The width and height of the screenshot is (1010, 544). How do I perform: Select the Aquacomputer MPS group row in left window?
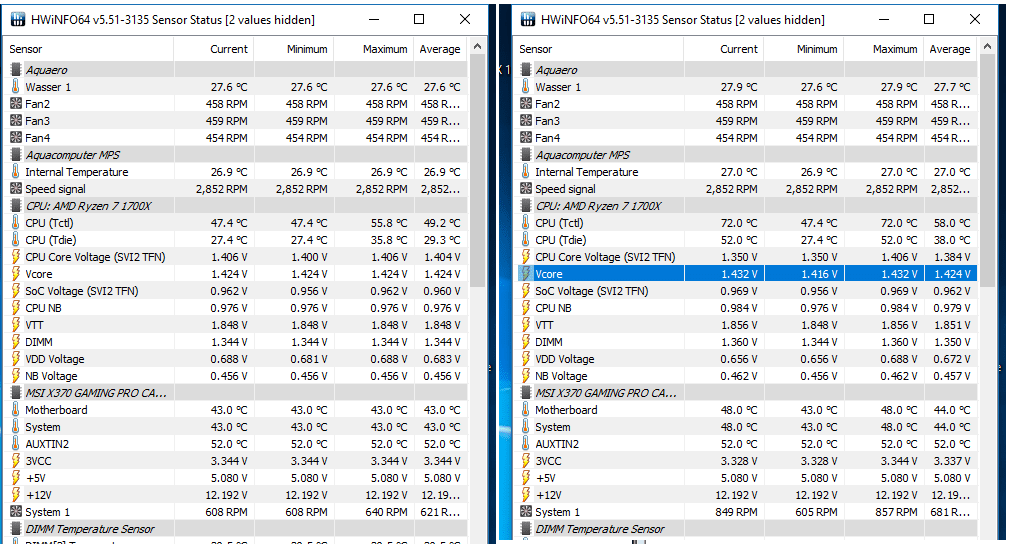pyautogui.click(x=236, y=155)
